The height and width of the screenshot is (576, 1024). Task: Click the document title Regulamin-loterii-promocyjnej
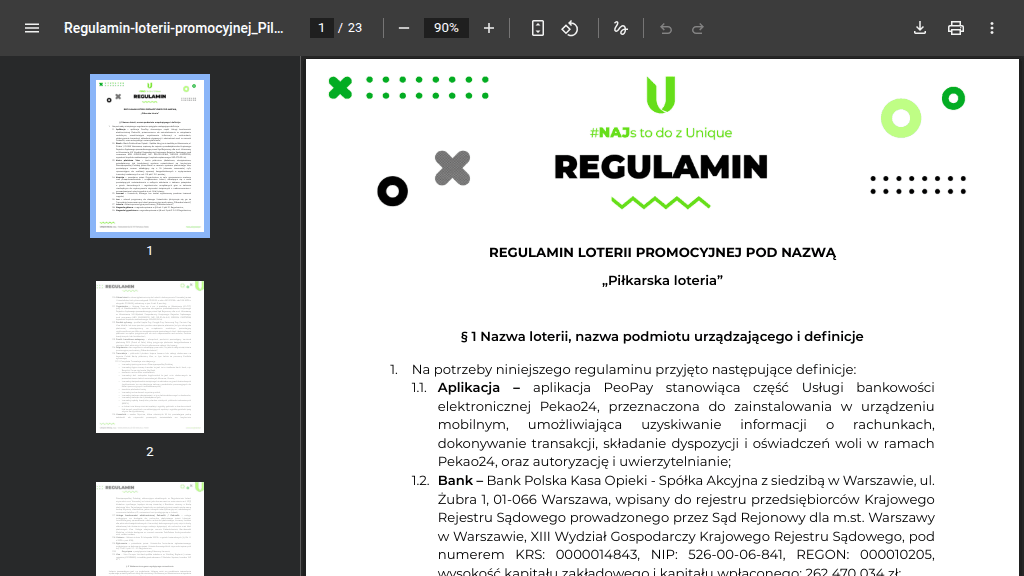click(174, 28)
